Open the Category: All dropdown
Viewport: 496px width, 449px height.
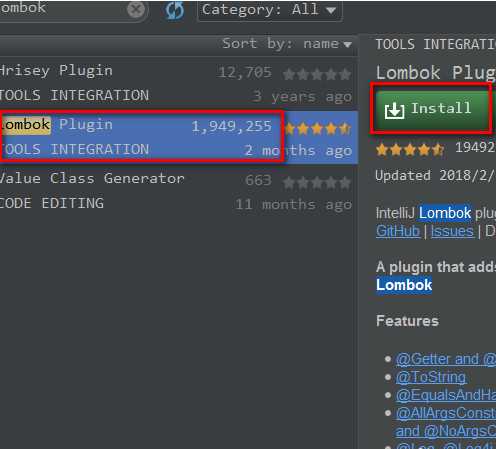[x=270, y=10]
